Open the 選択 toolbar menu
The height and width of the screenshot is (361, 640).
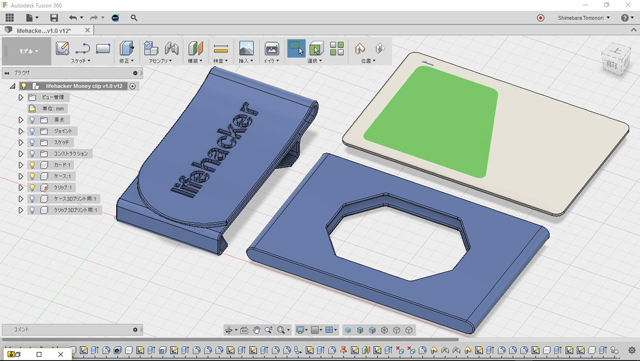(315, 61)
